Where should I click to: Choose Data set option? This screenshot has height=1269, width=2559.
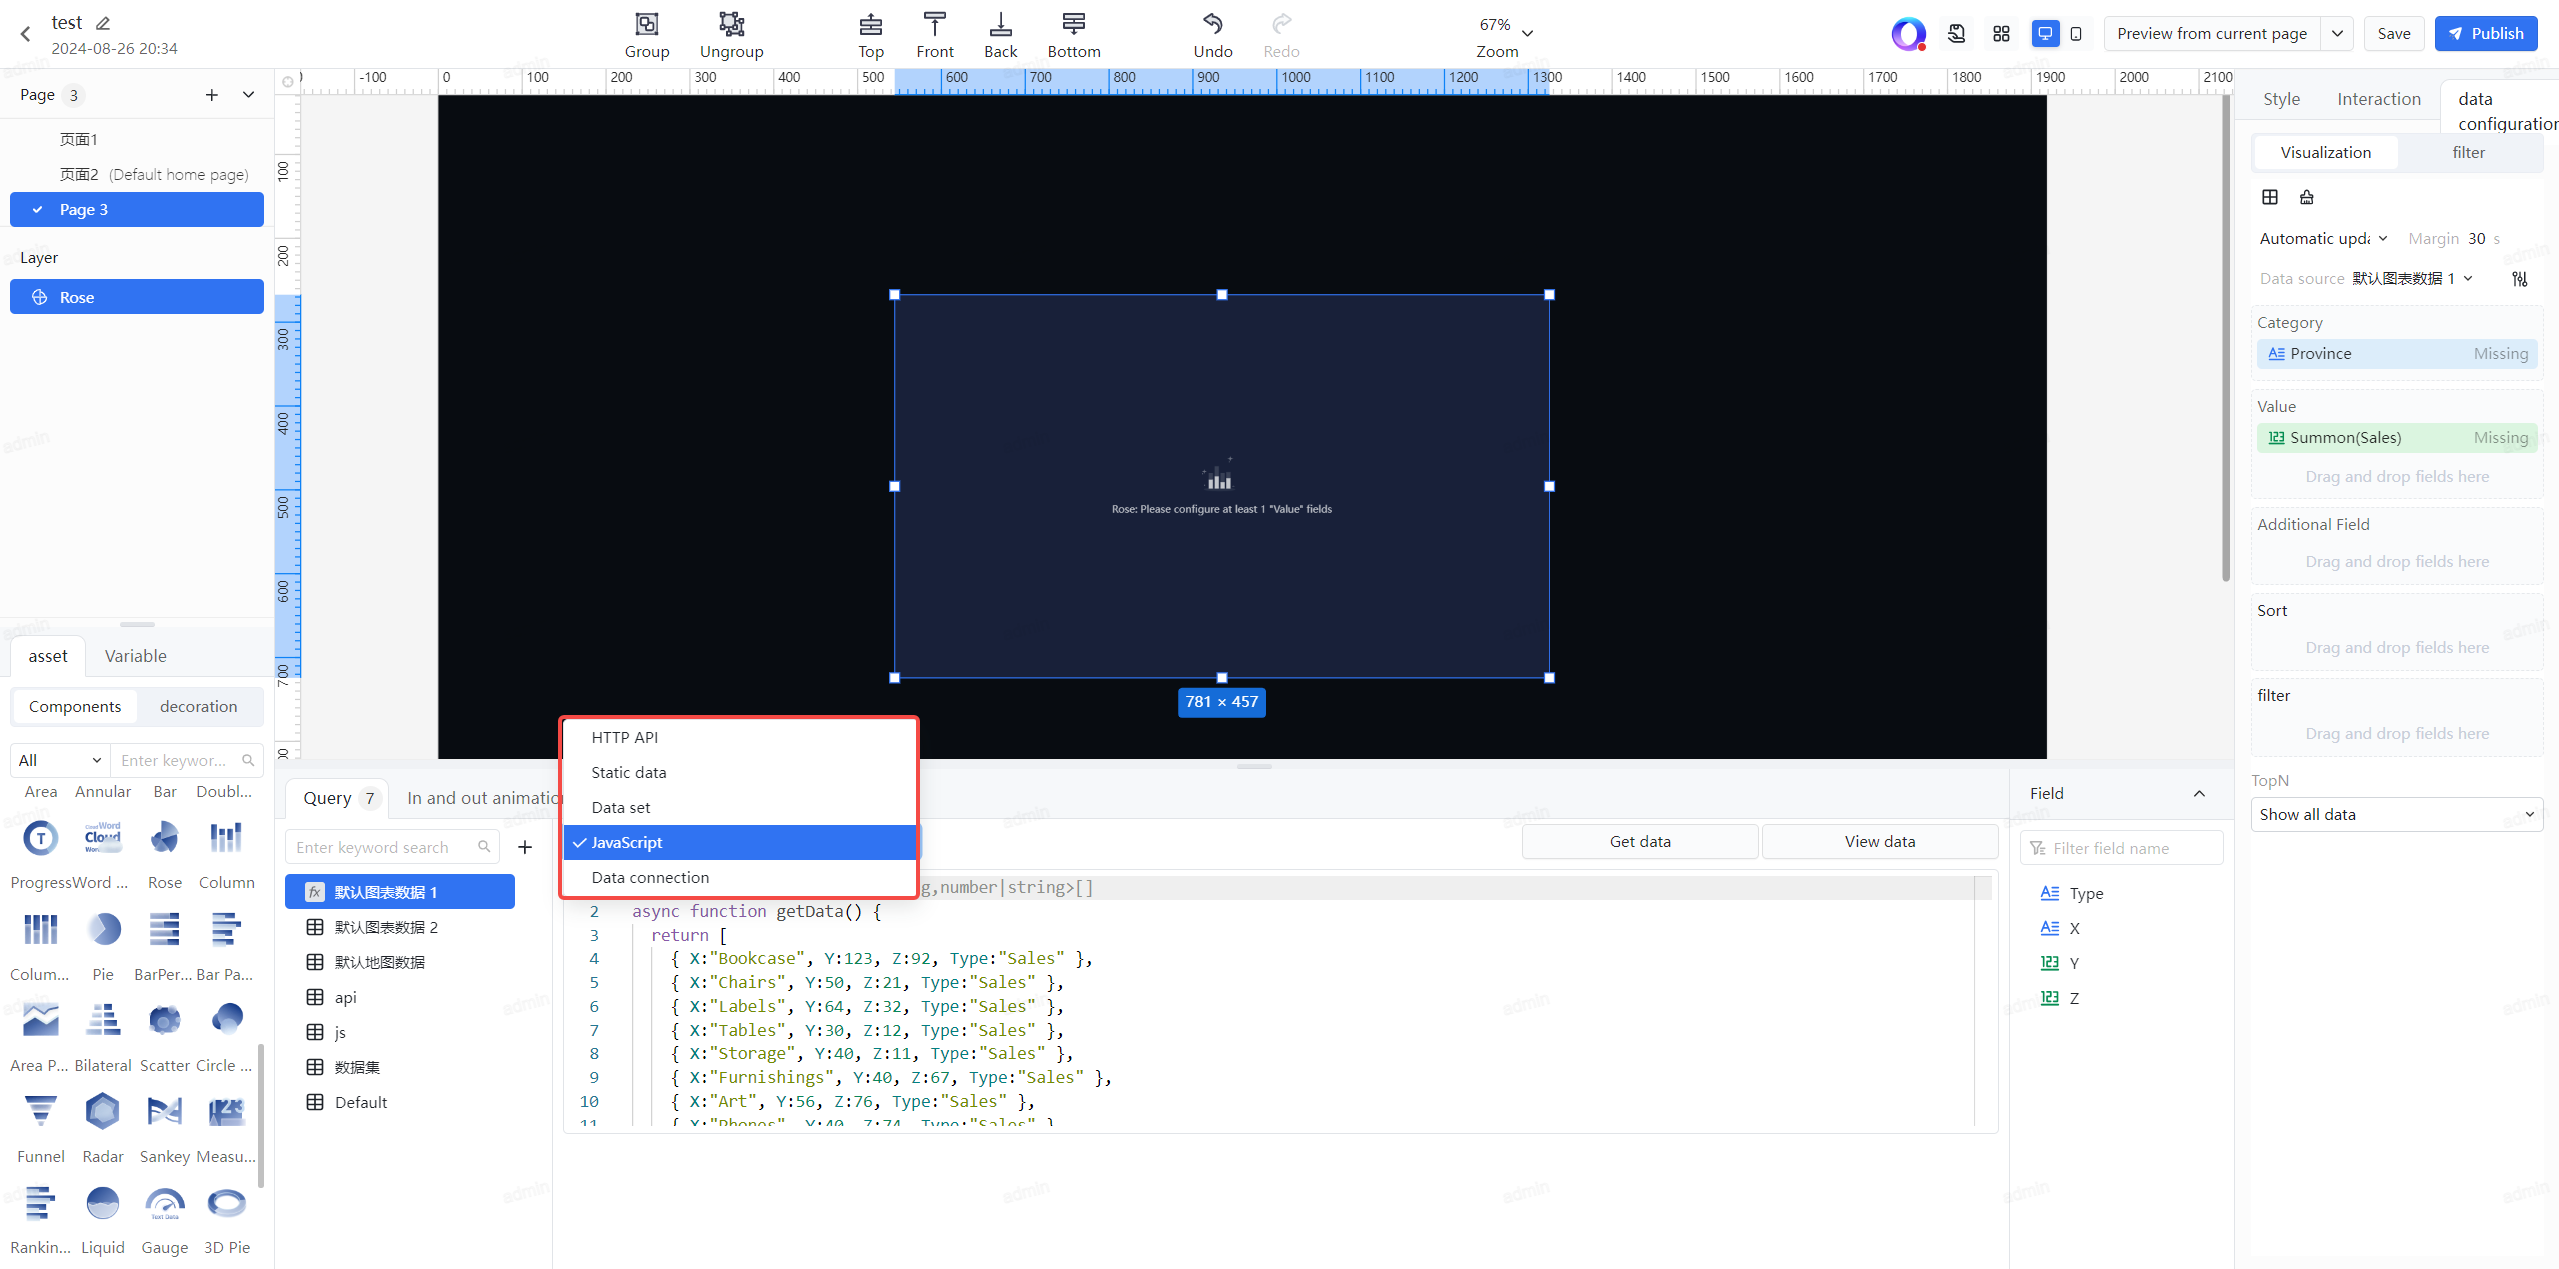pyautogui.click(x=740, y=807)
